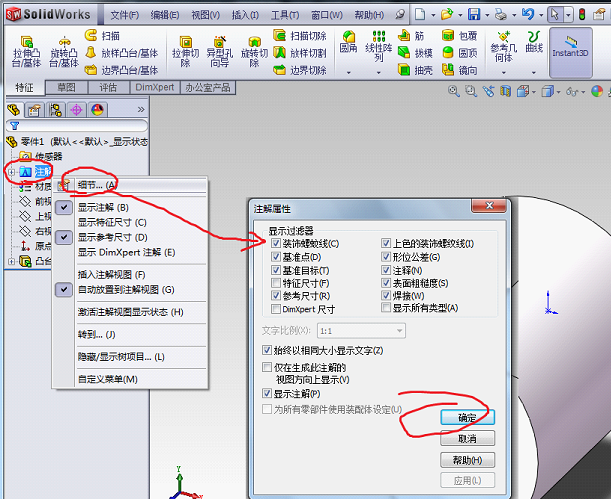Click the 确定 button
Screen dimensions: 611x500
[467, 418]
